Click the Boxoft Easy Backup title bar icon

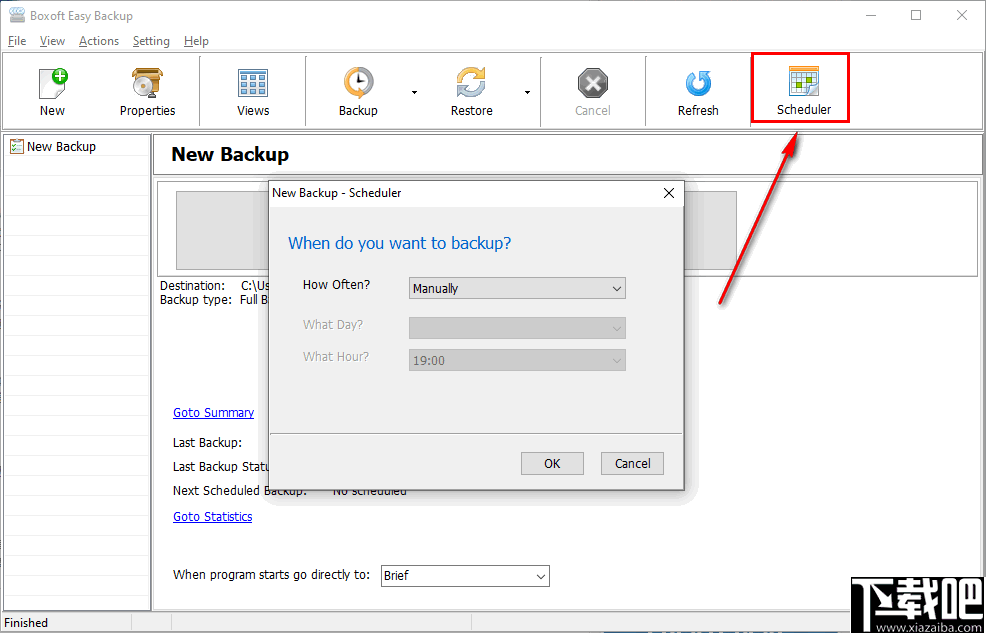(x=15, y=14)
